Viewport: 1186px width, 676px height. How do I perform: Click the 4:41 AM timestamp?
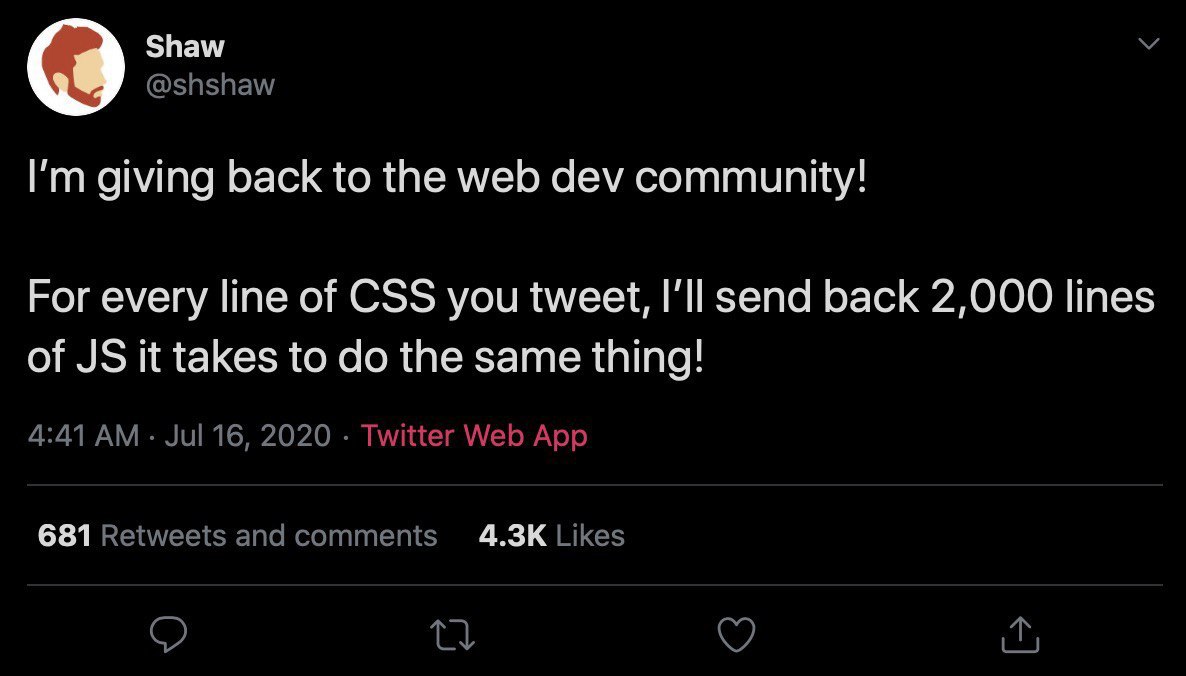[83, 436]
